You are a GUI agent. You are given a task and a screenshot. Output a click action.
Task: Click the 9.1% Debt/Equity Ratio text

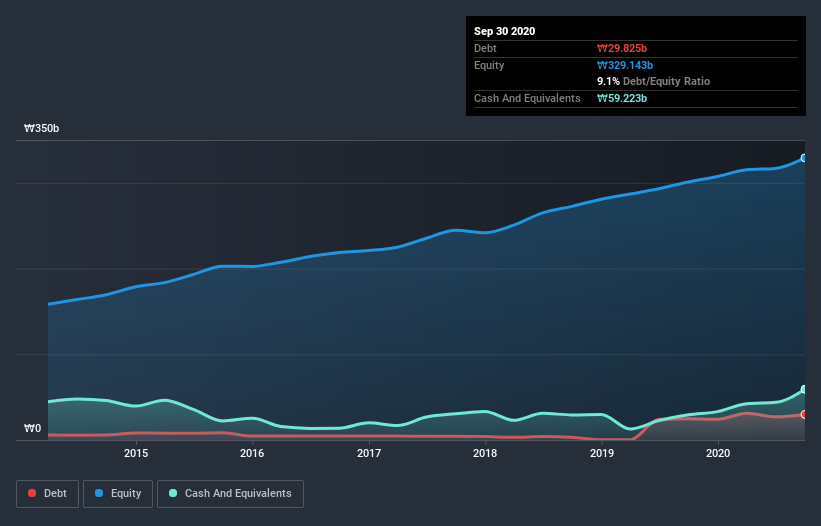pyautogui.click(x=653, y=81)
